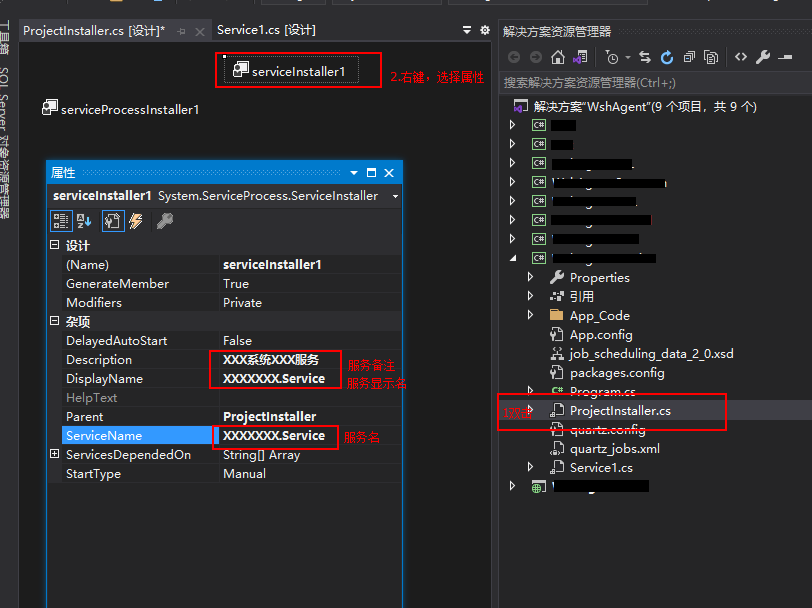The image size is (812, 608).
Task: Switch to the Service1.cs [设计] tab
Action: tap(266, 30)
